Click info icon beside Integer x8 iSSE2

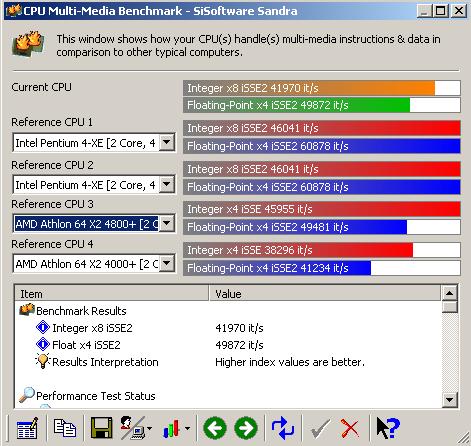pyautogui.click(x=43, y=327)
